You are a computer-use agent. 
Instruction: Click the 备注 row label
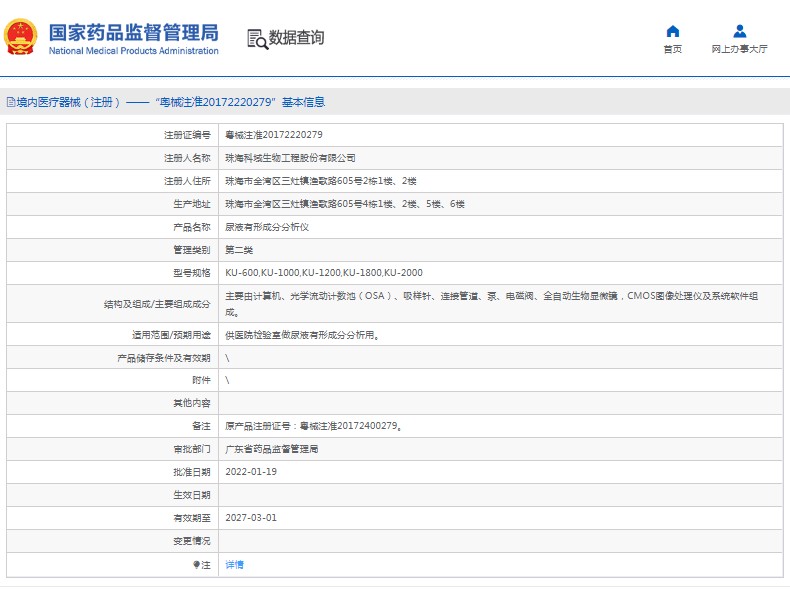tap(201, 426)
